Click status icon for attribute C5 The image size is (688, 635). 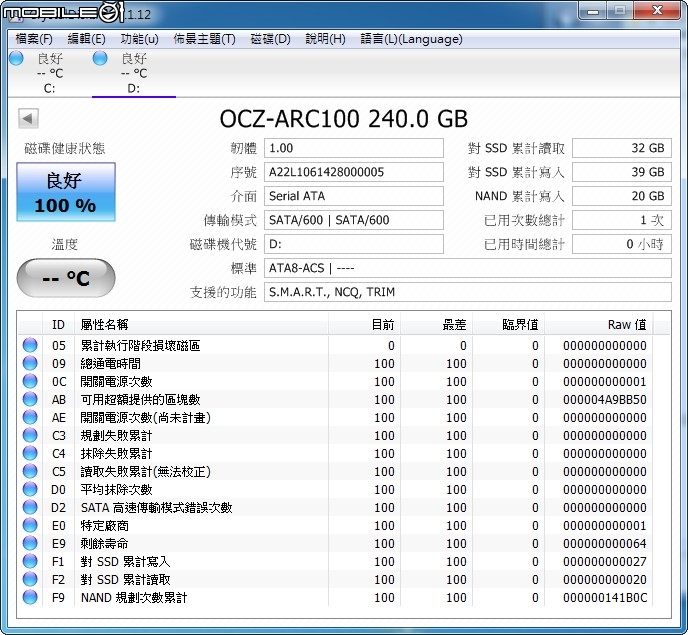30,471
